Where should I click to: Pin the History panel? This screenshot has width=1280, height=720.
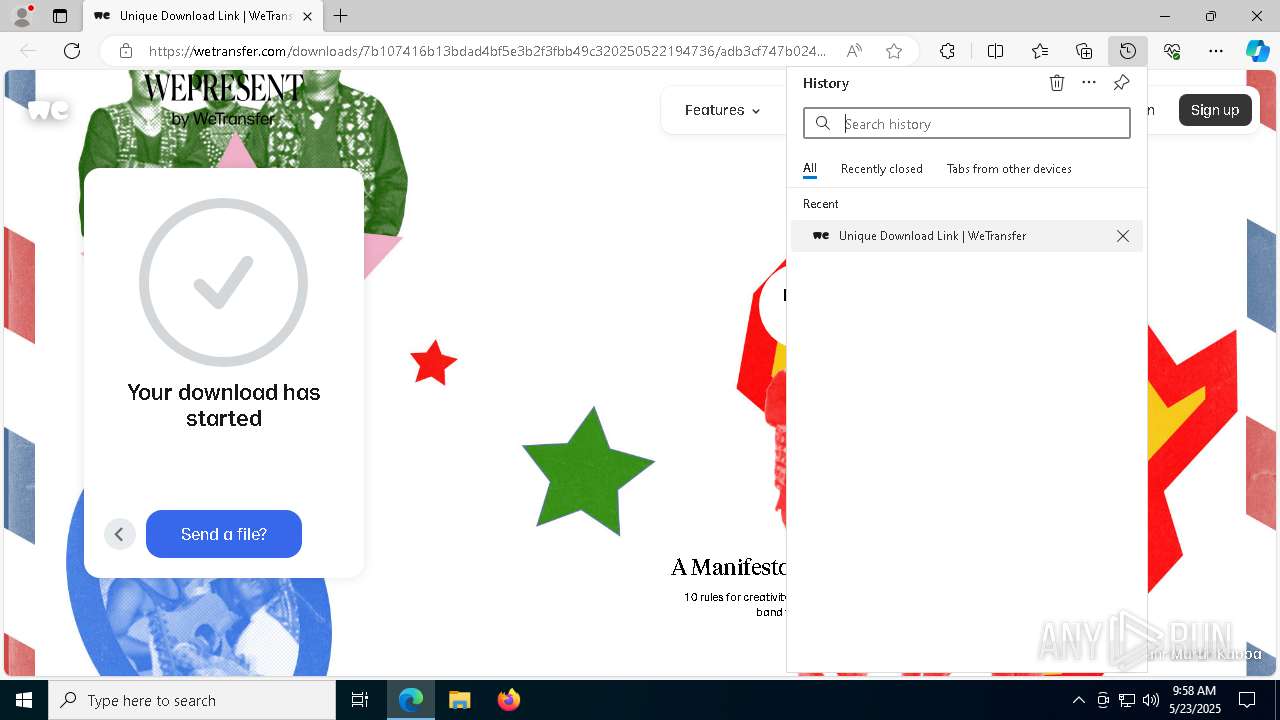1121,83
